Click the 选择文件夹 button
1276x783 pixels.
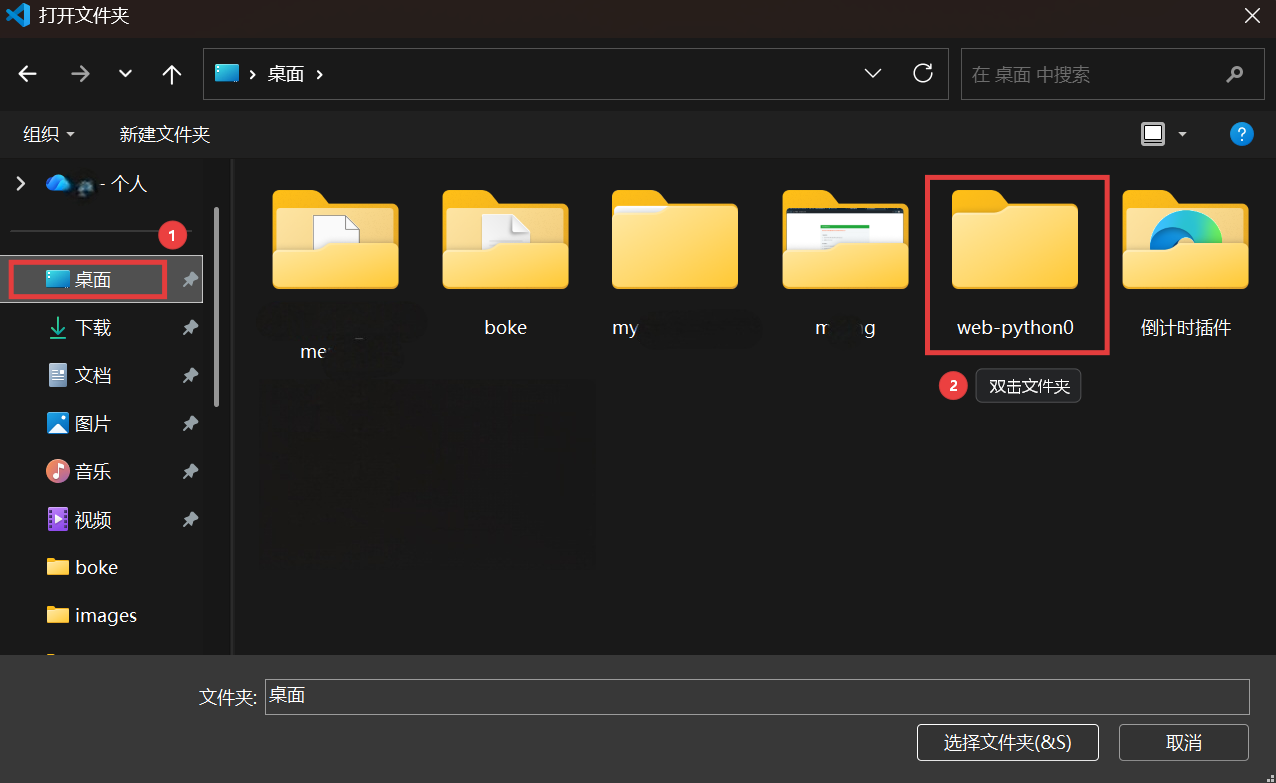click(1007, 743)
